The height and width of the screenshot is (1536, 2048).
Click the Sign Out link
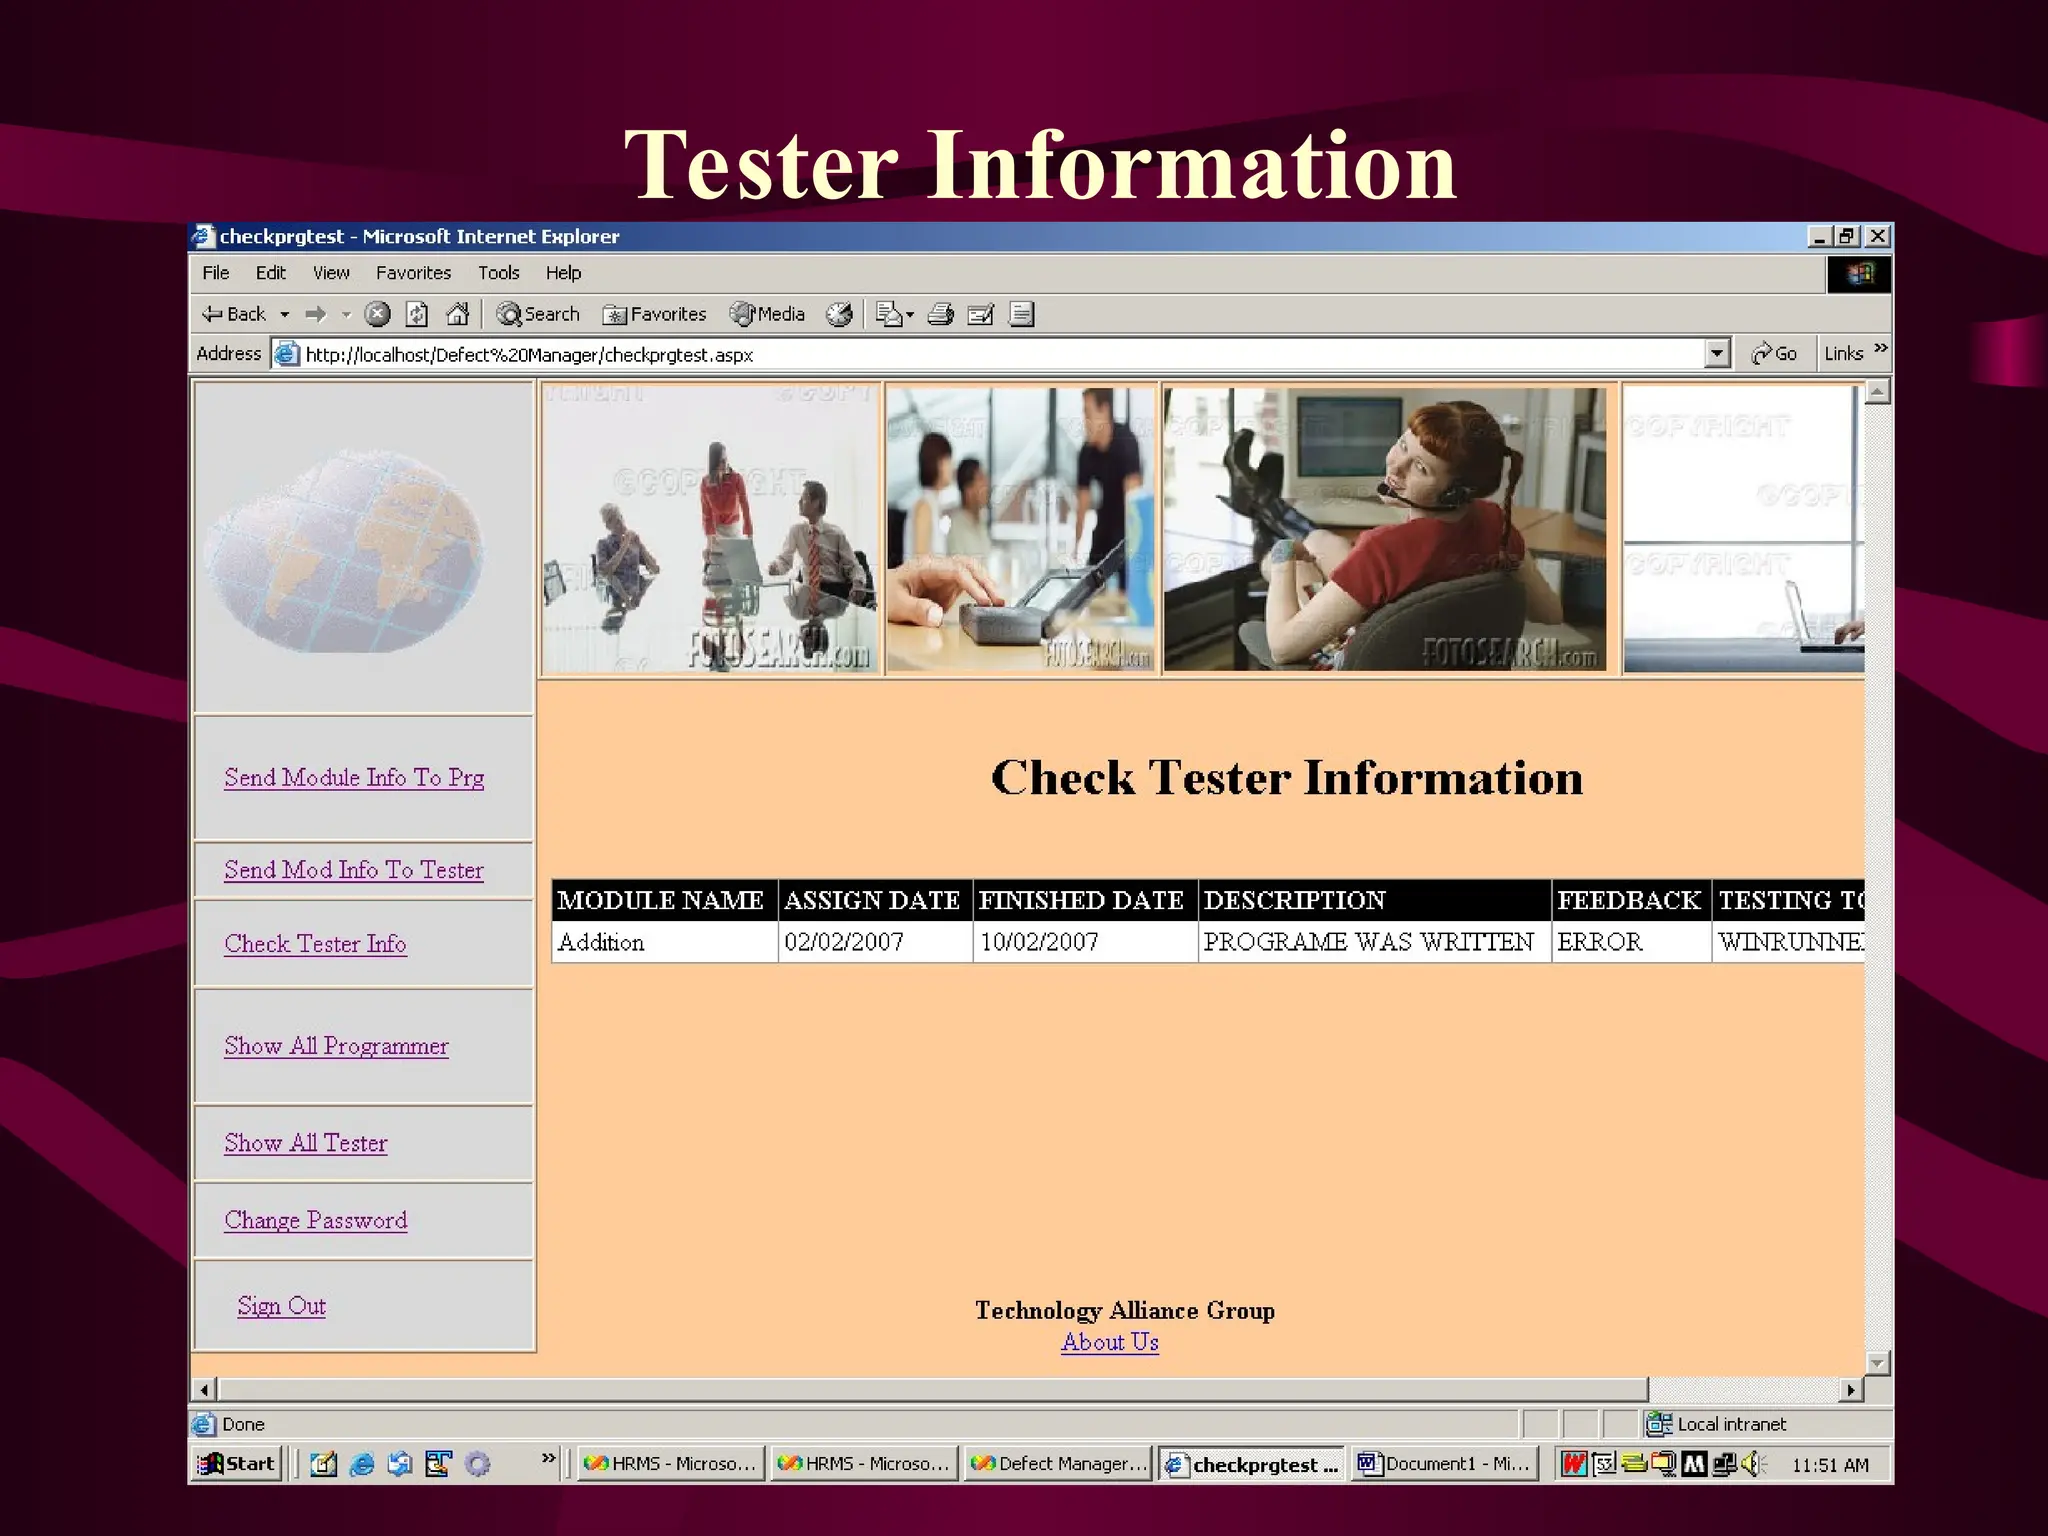click(x=281, y=1305)
